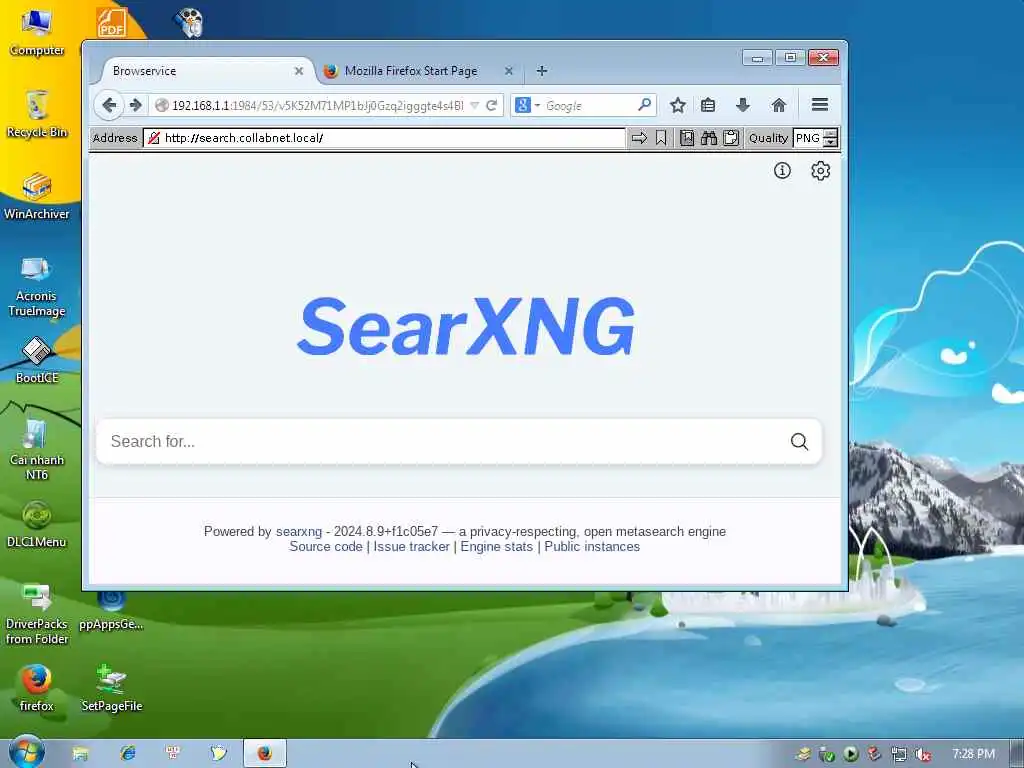Image resolution: width=1024 pixels, height=768 pixels.
Task: Open the Source code link
Action: [x=326, y=547]
